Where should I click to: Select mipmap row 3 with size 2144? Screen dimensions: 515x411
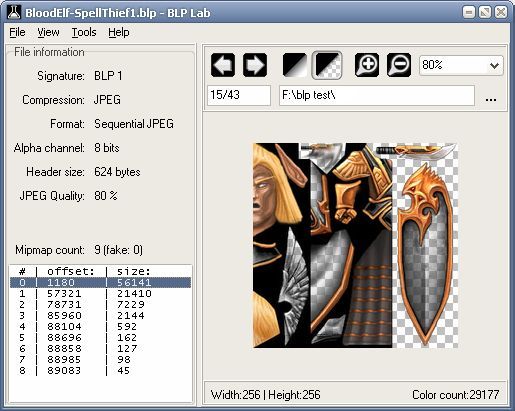point(100,315)
